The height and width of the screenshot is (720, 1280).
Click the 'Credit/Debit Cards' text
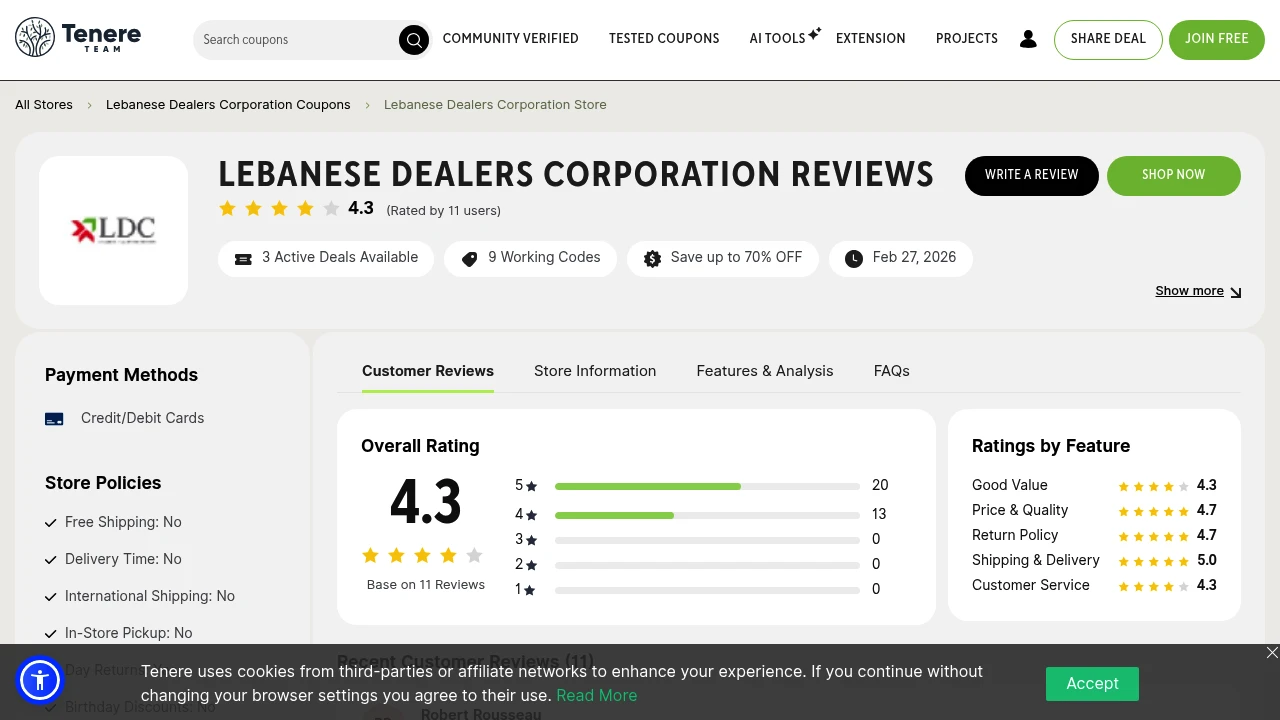pos(142,419)
